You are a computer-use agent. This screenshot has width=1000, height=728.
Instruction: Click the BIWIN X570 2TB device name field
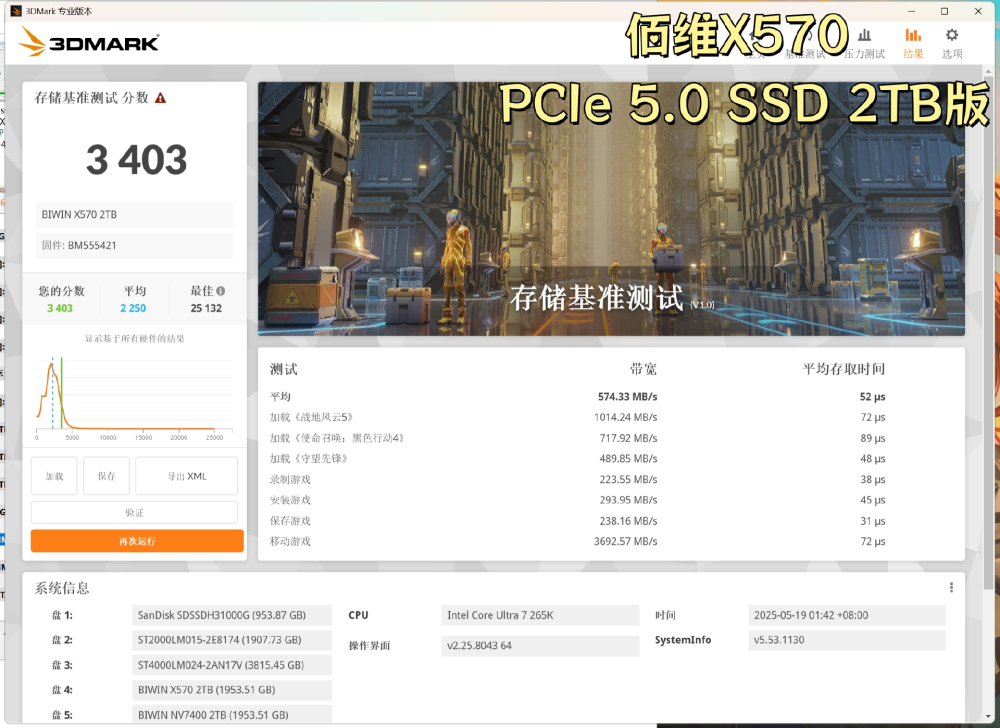[x=134, y=215]
